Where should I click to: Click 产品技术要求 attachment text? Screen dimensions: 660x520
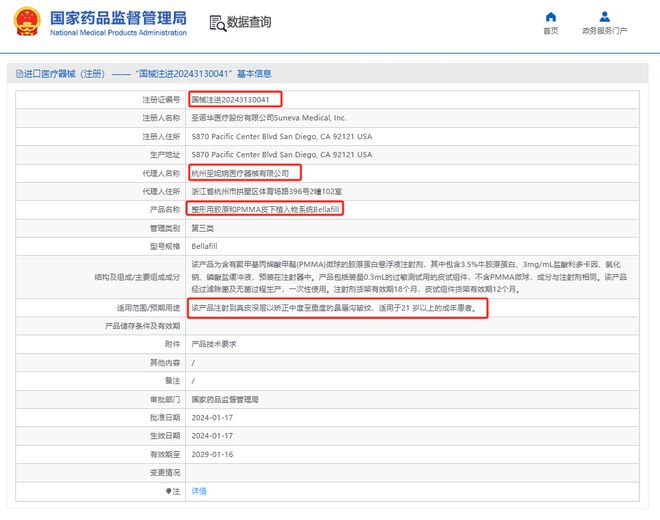(x=213, y=344)
